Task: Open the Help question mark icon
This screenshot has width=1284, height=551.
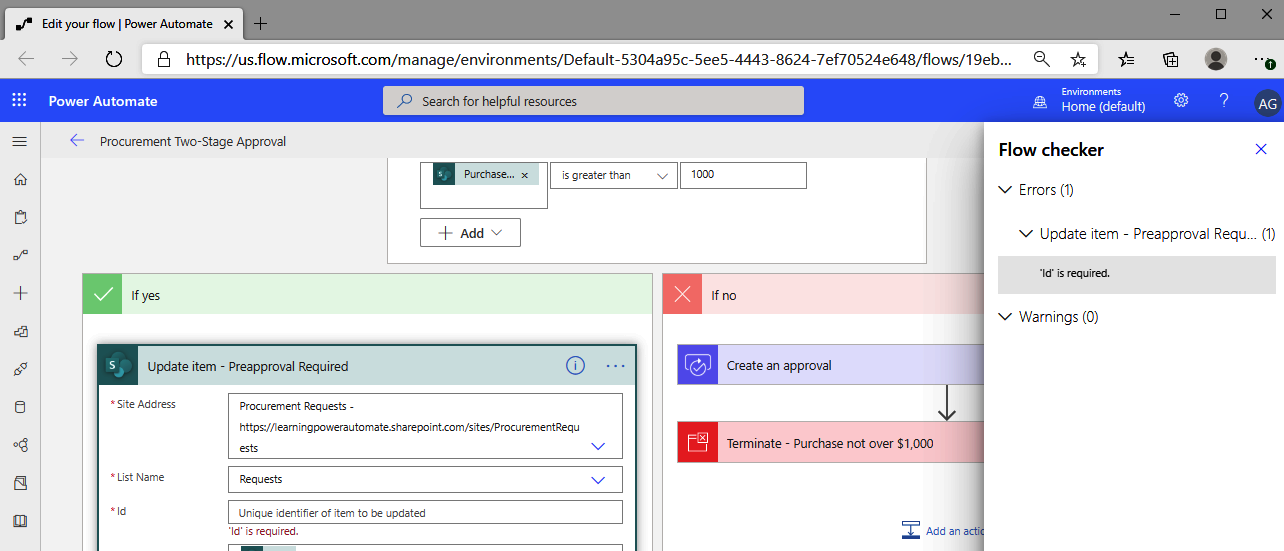Action: point(1224,100)
